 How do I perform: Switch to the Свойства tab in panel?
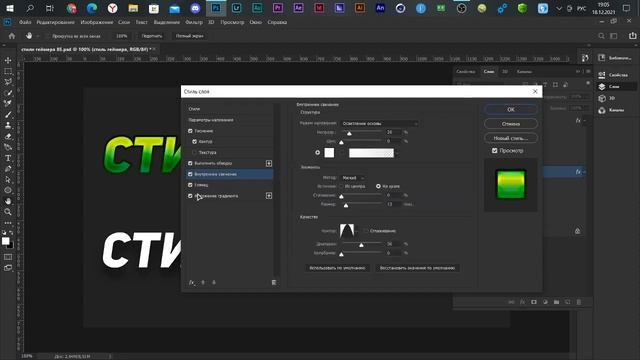(x=466, y=71)
